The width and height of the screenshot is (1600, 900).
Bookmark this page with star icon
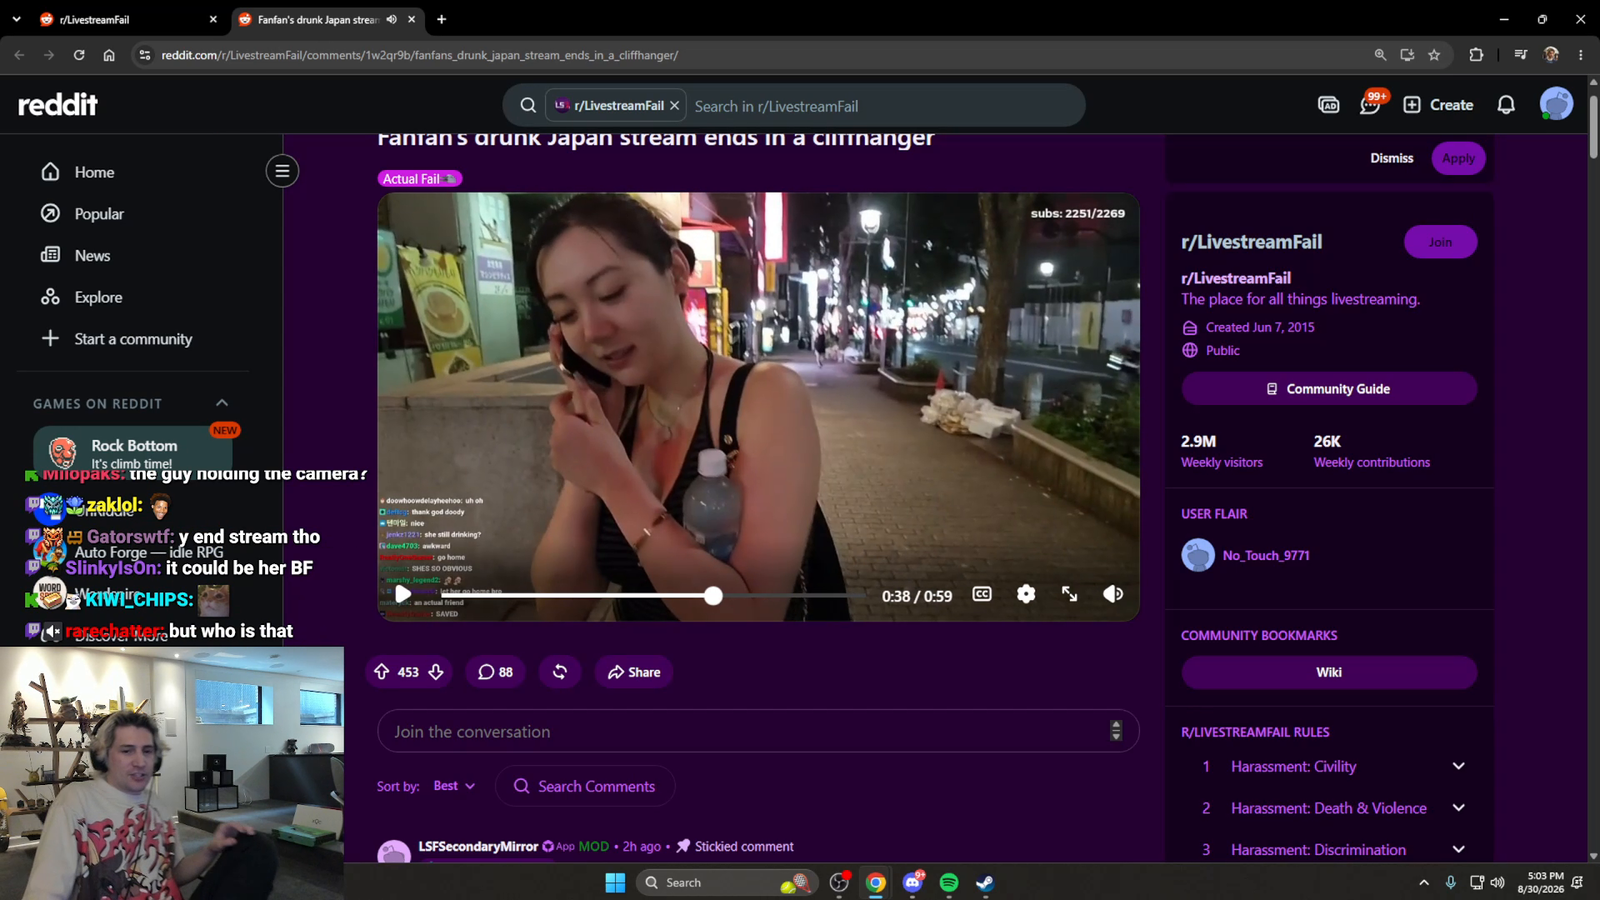(1434, 55)
